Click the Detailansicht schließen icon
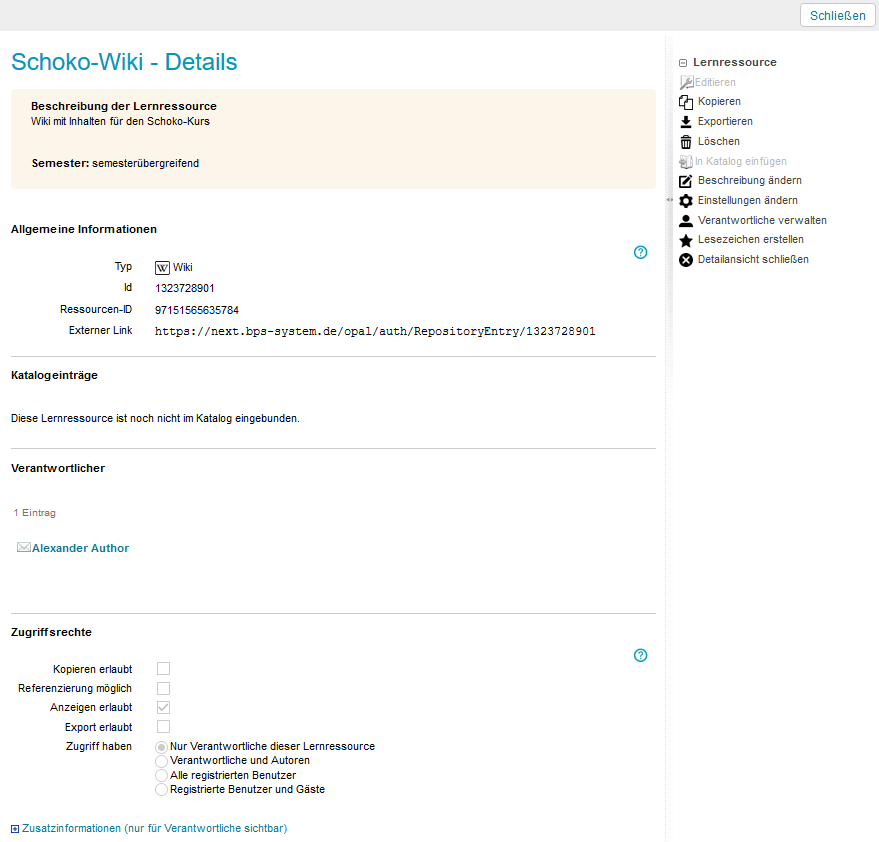The image size is (879, 842). pos(686,259)
